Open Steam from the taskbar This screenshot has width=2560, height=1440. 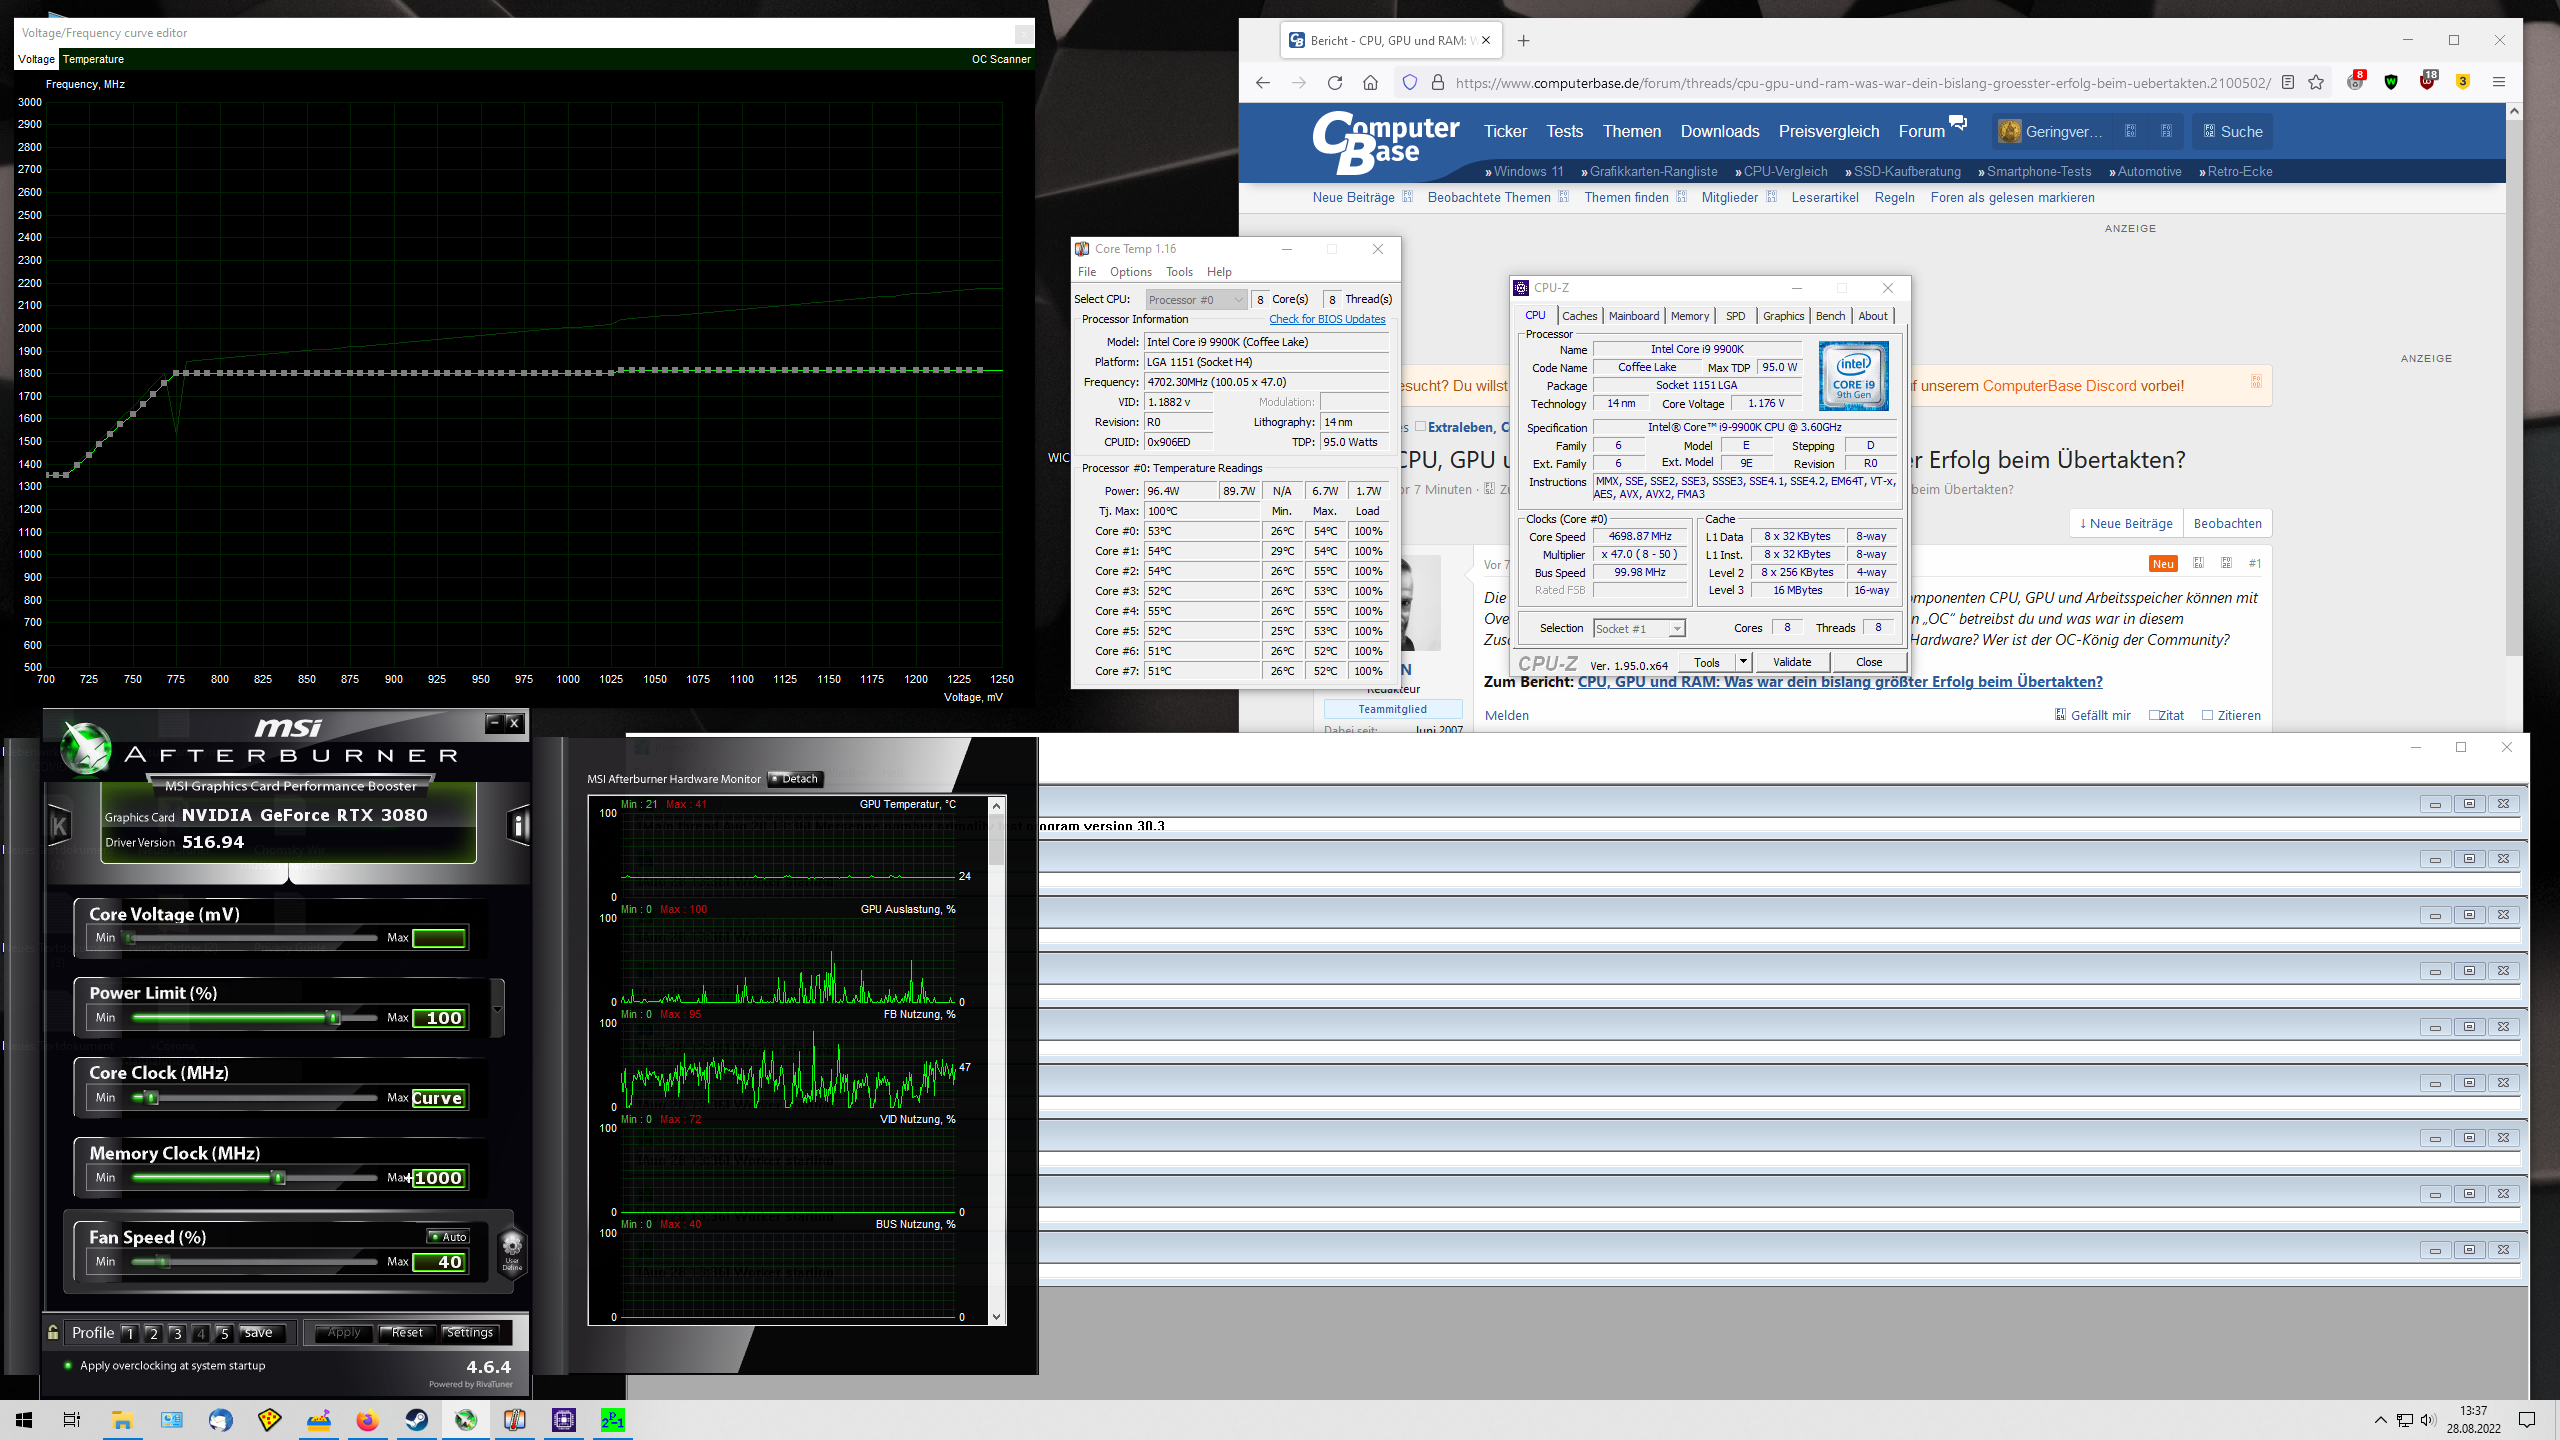[x=417, y=1420]
